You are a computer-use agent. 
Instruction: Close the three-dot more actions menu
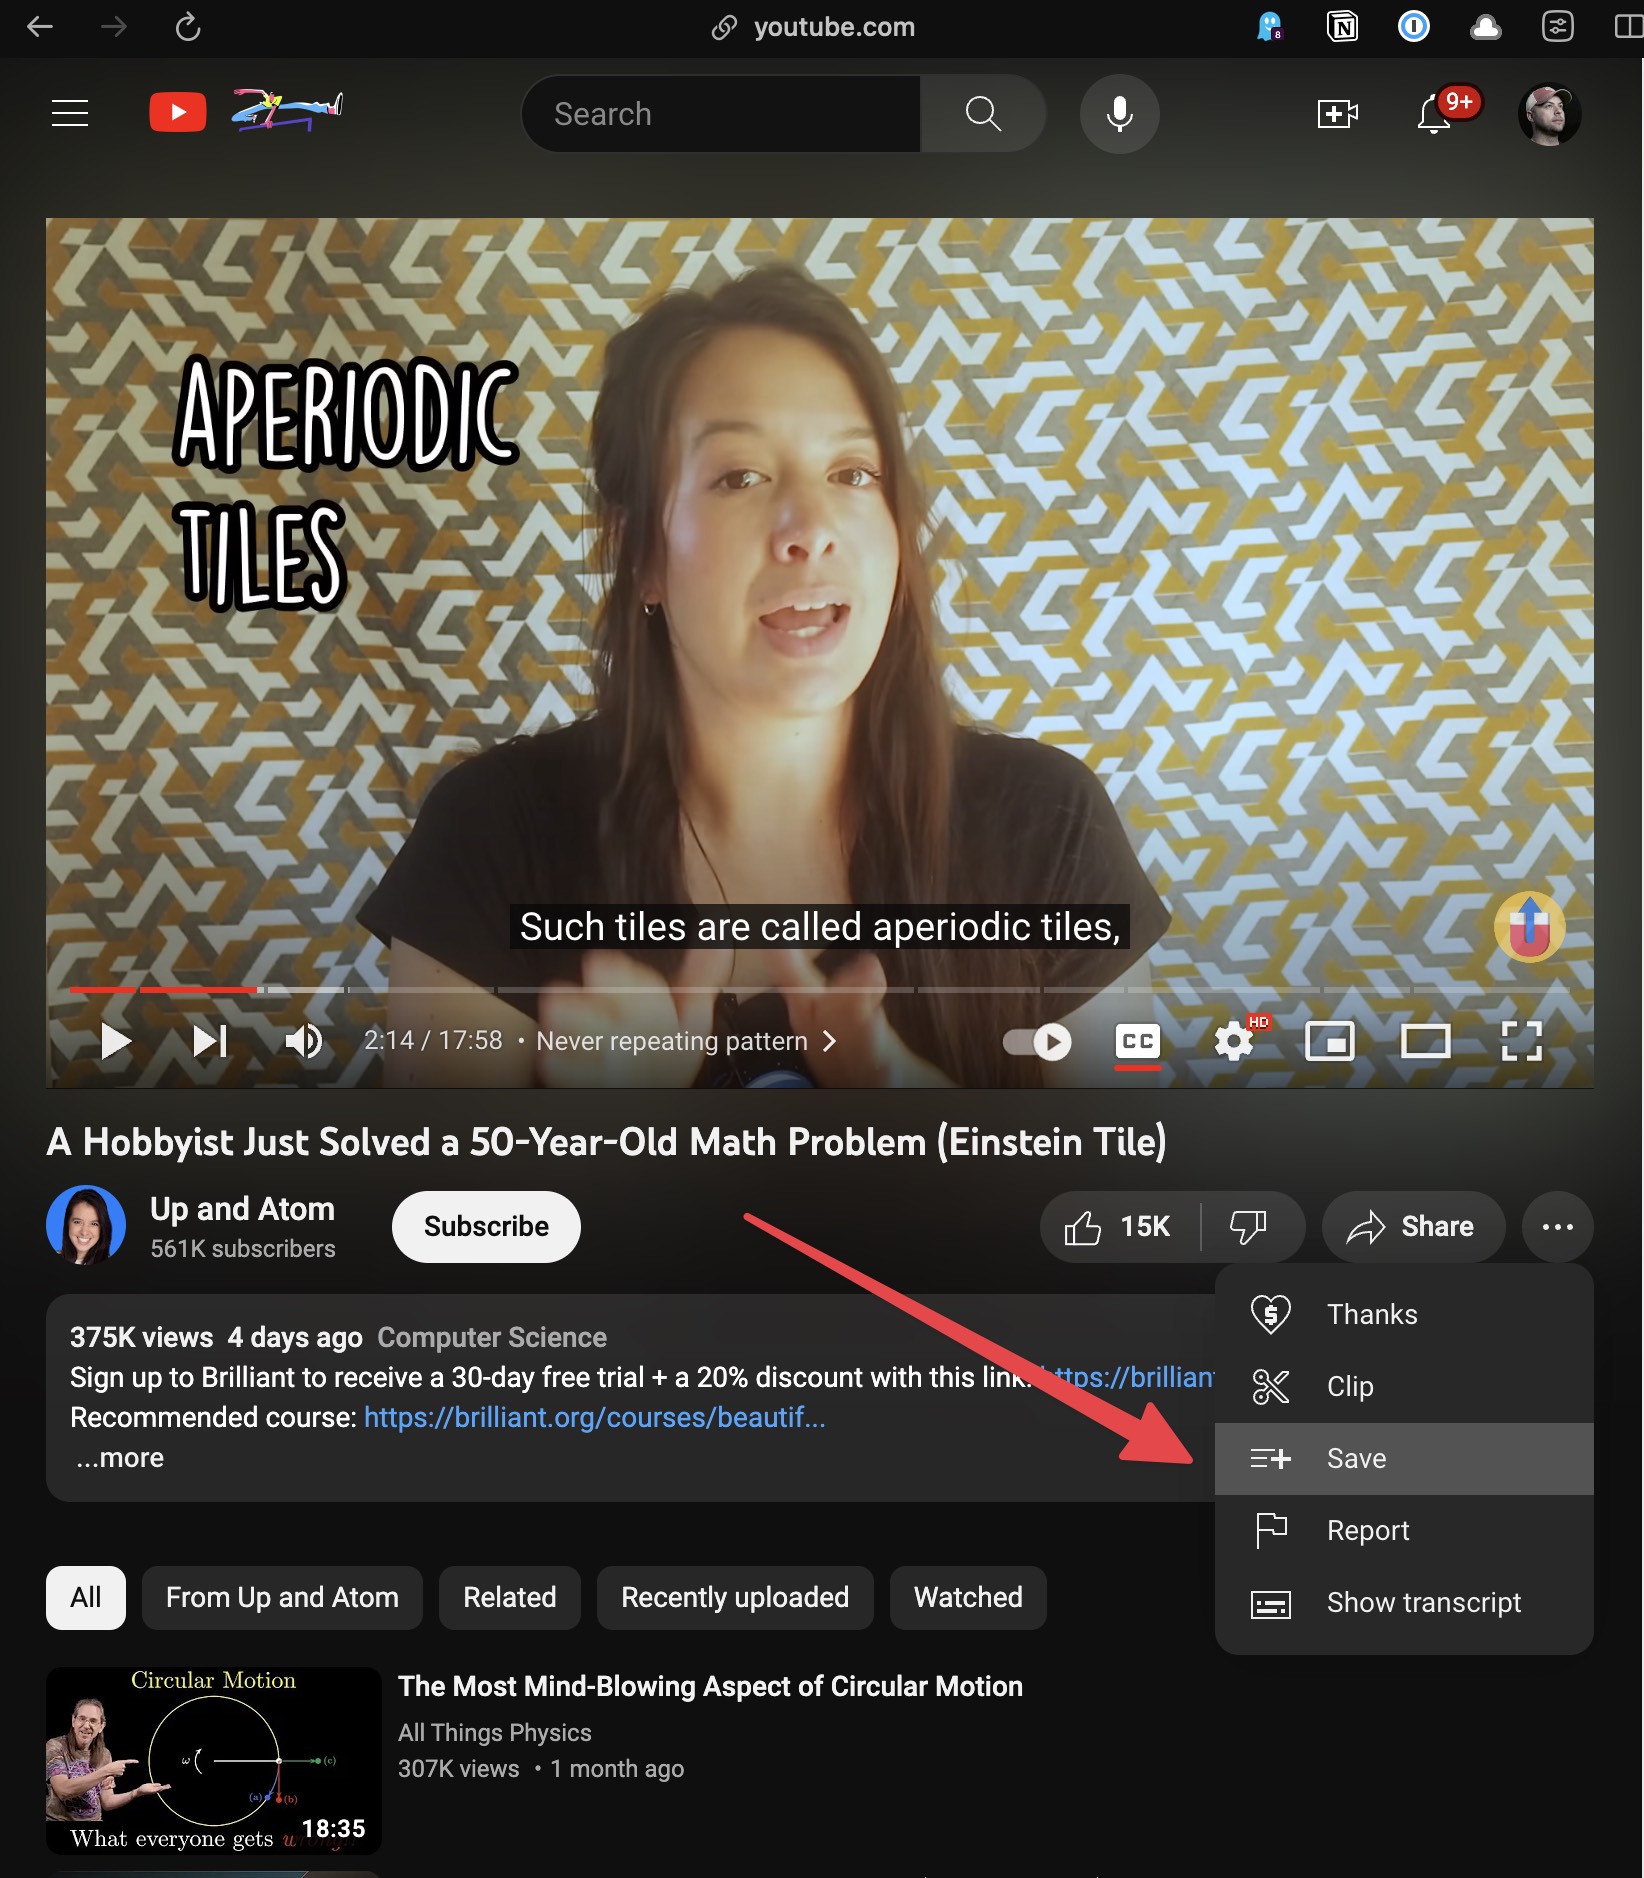pos(1557,1226)
